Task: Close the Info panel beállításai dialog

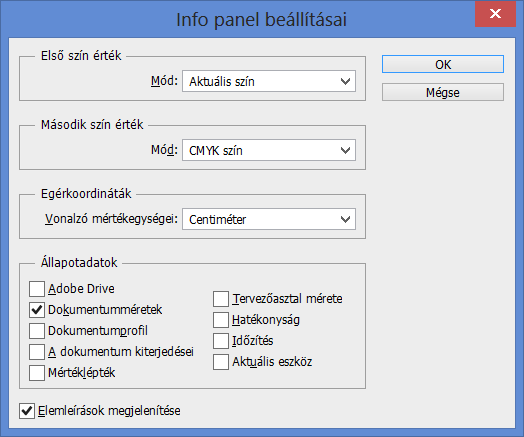Action: coord(495,14)
